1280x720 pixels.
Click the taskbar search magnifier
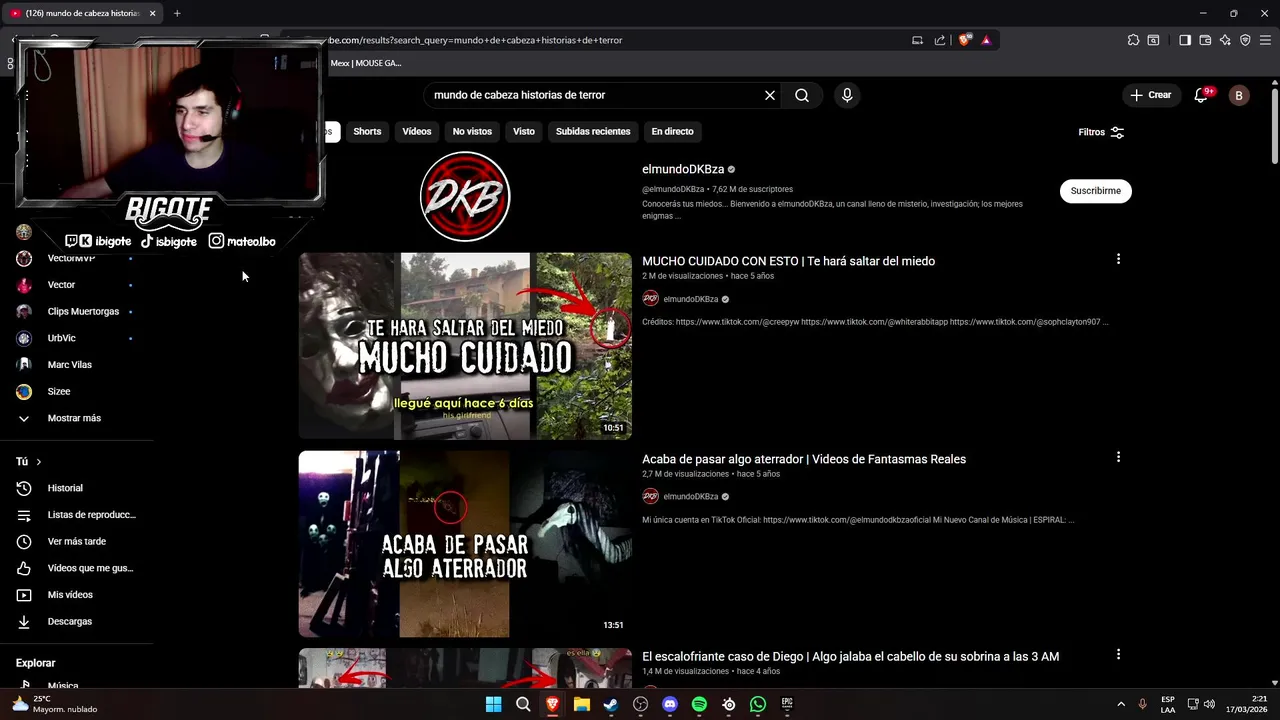(523, 704)
